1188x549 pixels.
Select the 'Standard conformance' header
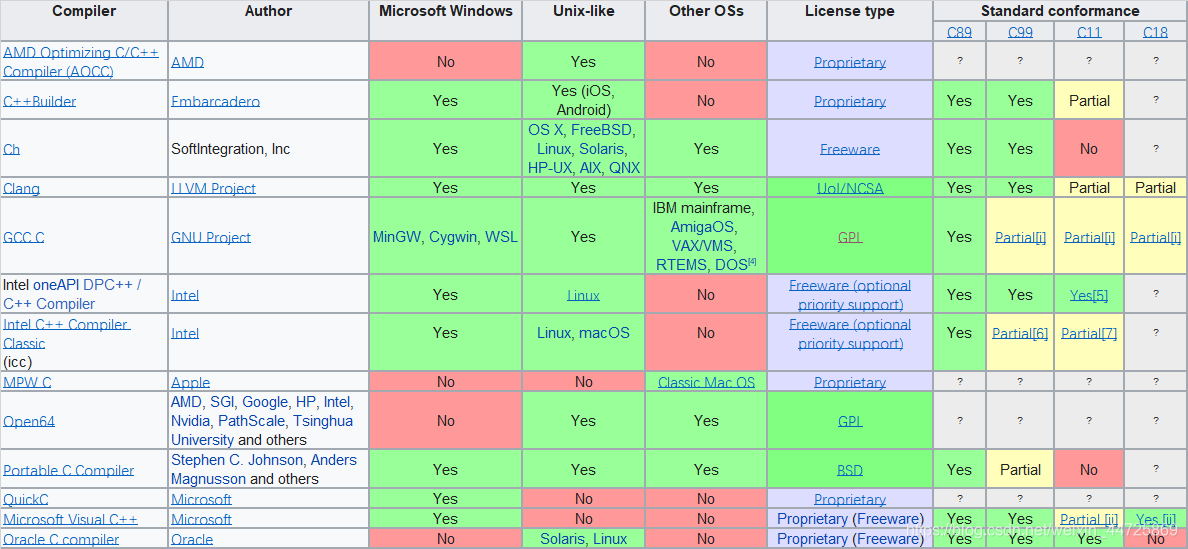pyautogui.click(x=1060, y=11)
